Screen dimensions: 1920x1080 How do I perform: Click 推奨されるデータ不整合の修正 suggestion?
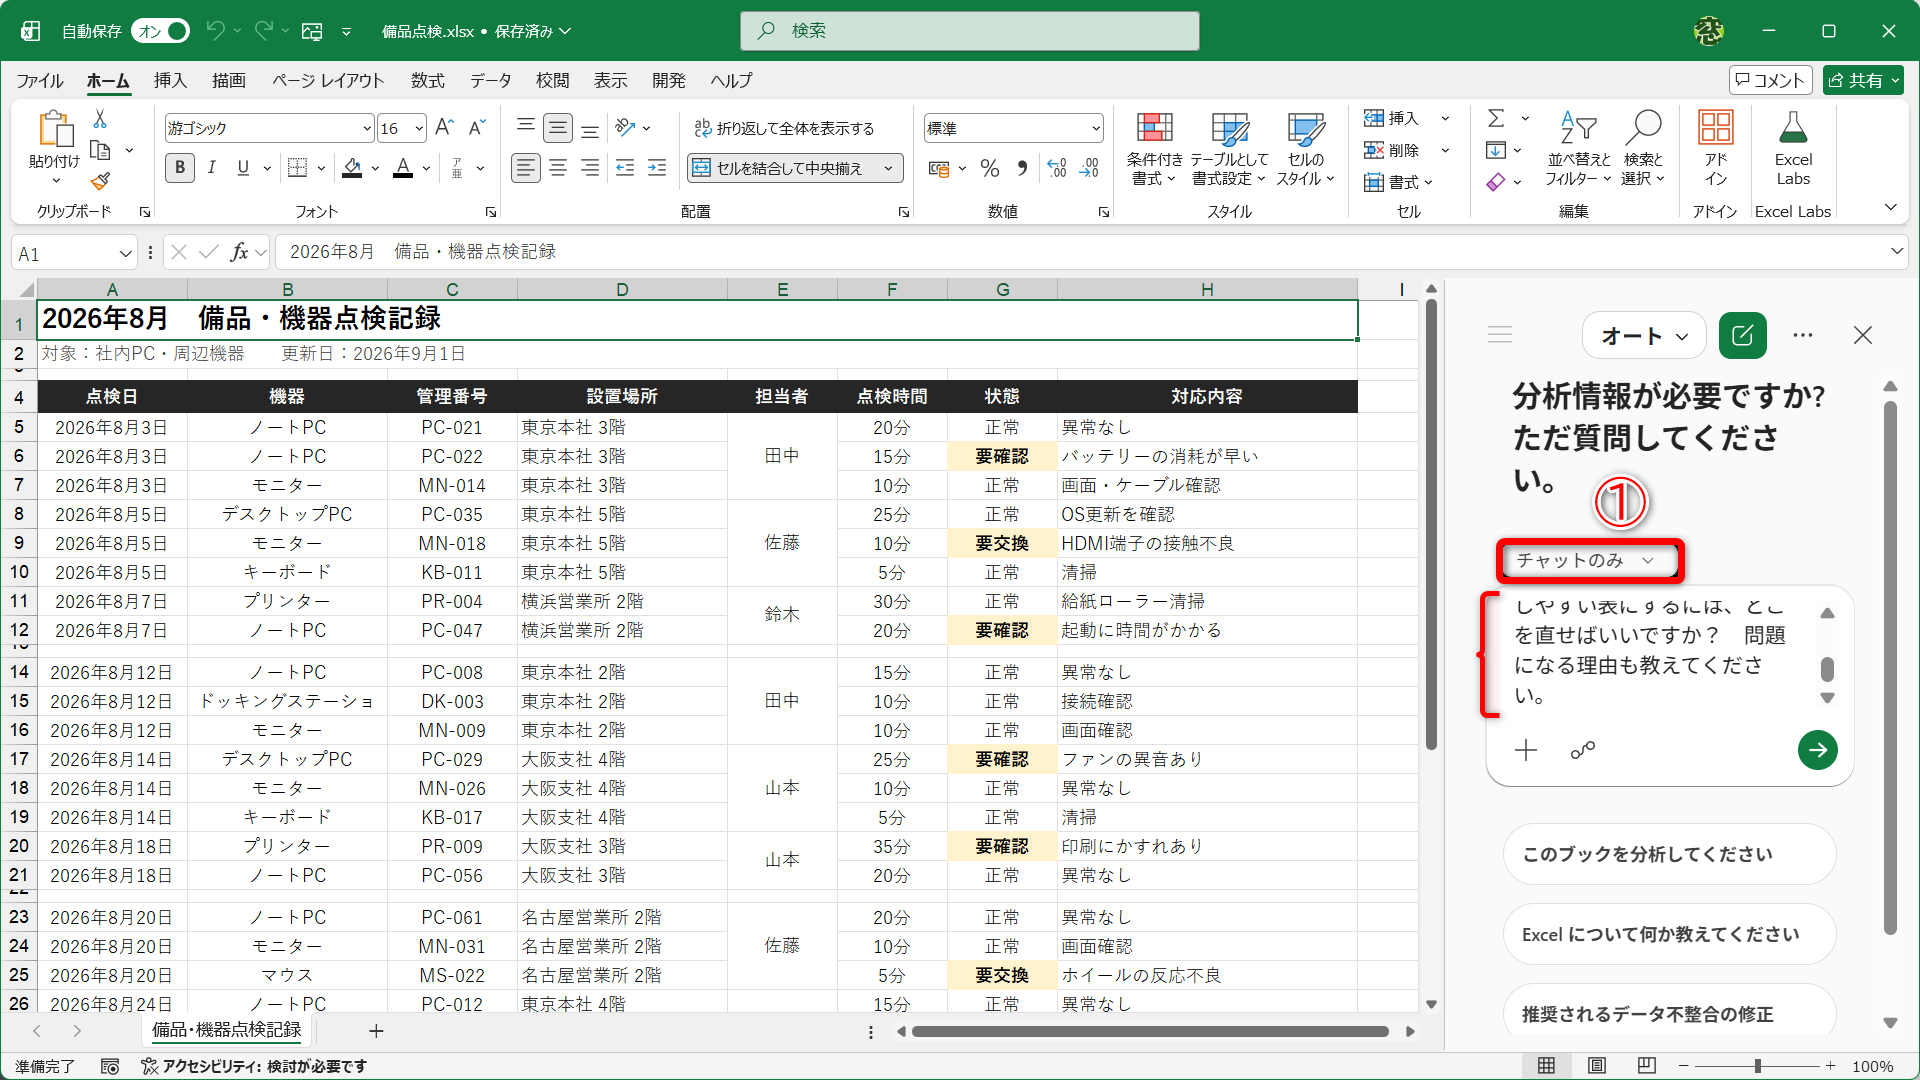[1669, 1012]
